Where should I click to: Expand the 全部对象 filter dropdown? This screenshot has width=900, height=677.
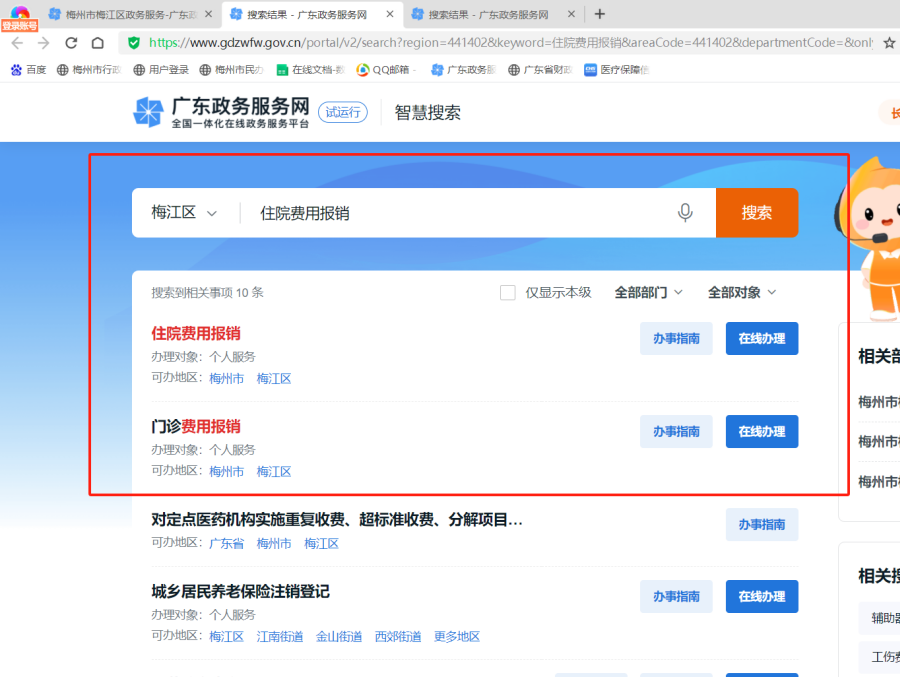click(x=742, y=292)
